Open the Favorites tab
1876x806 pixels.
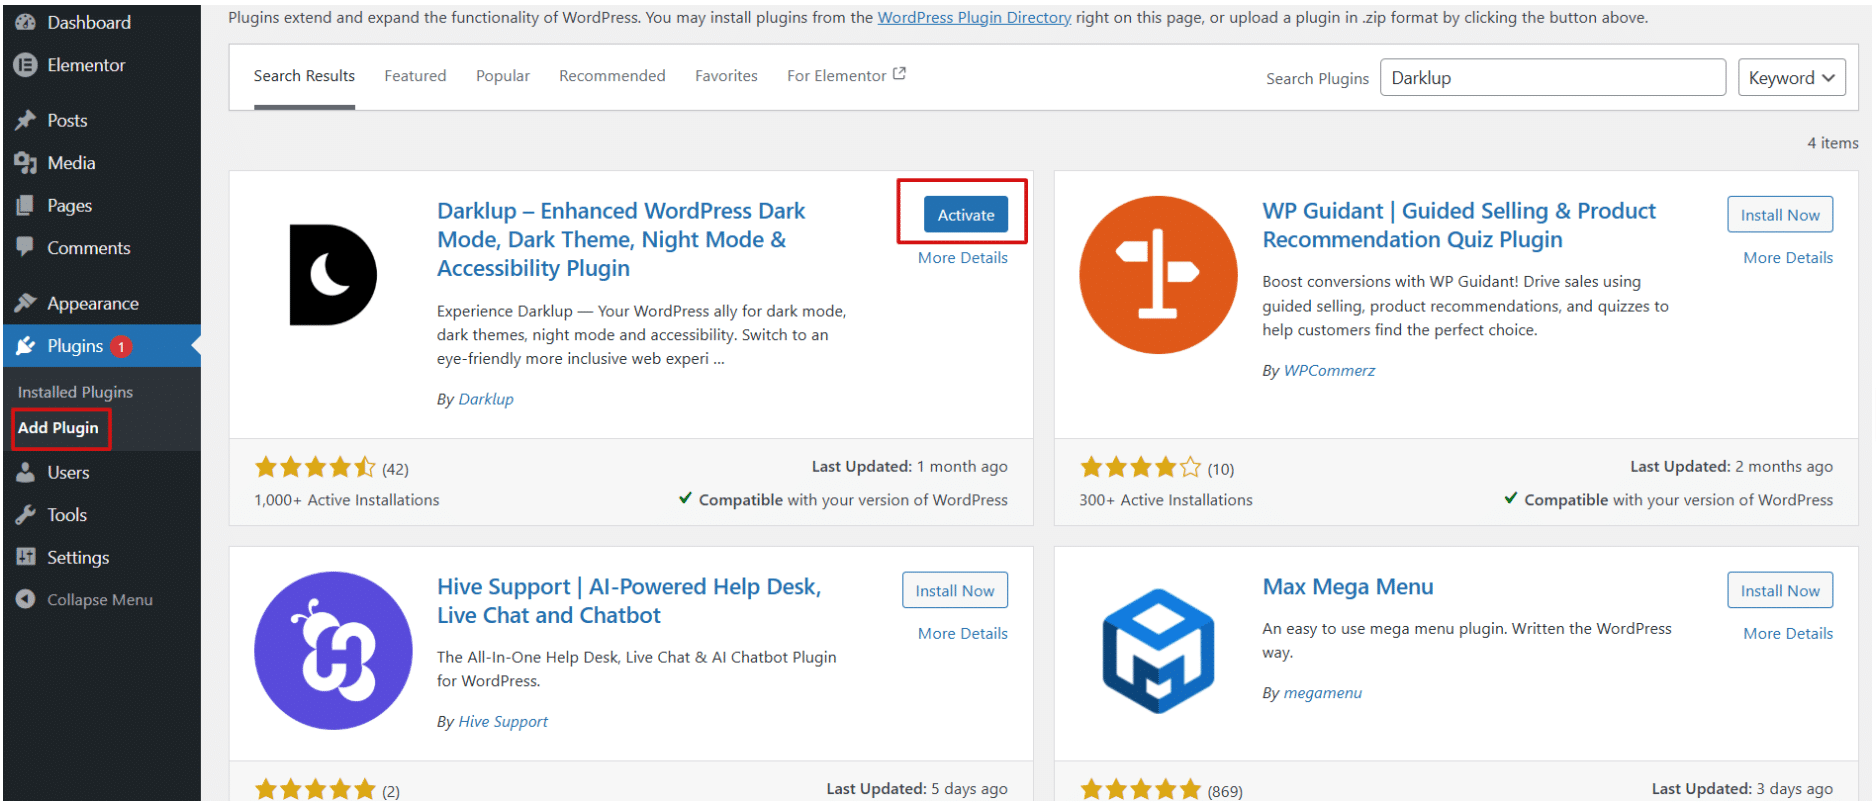coord(726,76)
